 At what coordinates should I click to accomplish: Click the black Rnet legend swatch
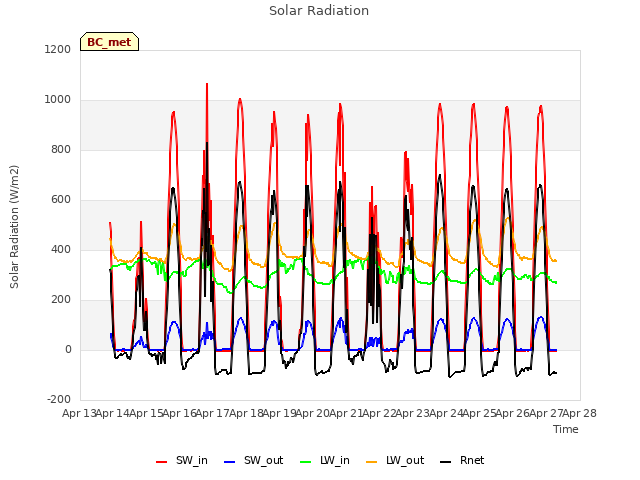click(446, 462)
